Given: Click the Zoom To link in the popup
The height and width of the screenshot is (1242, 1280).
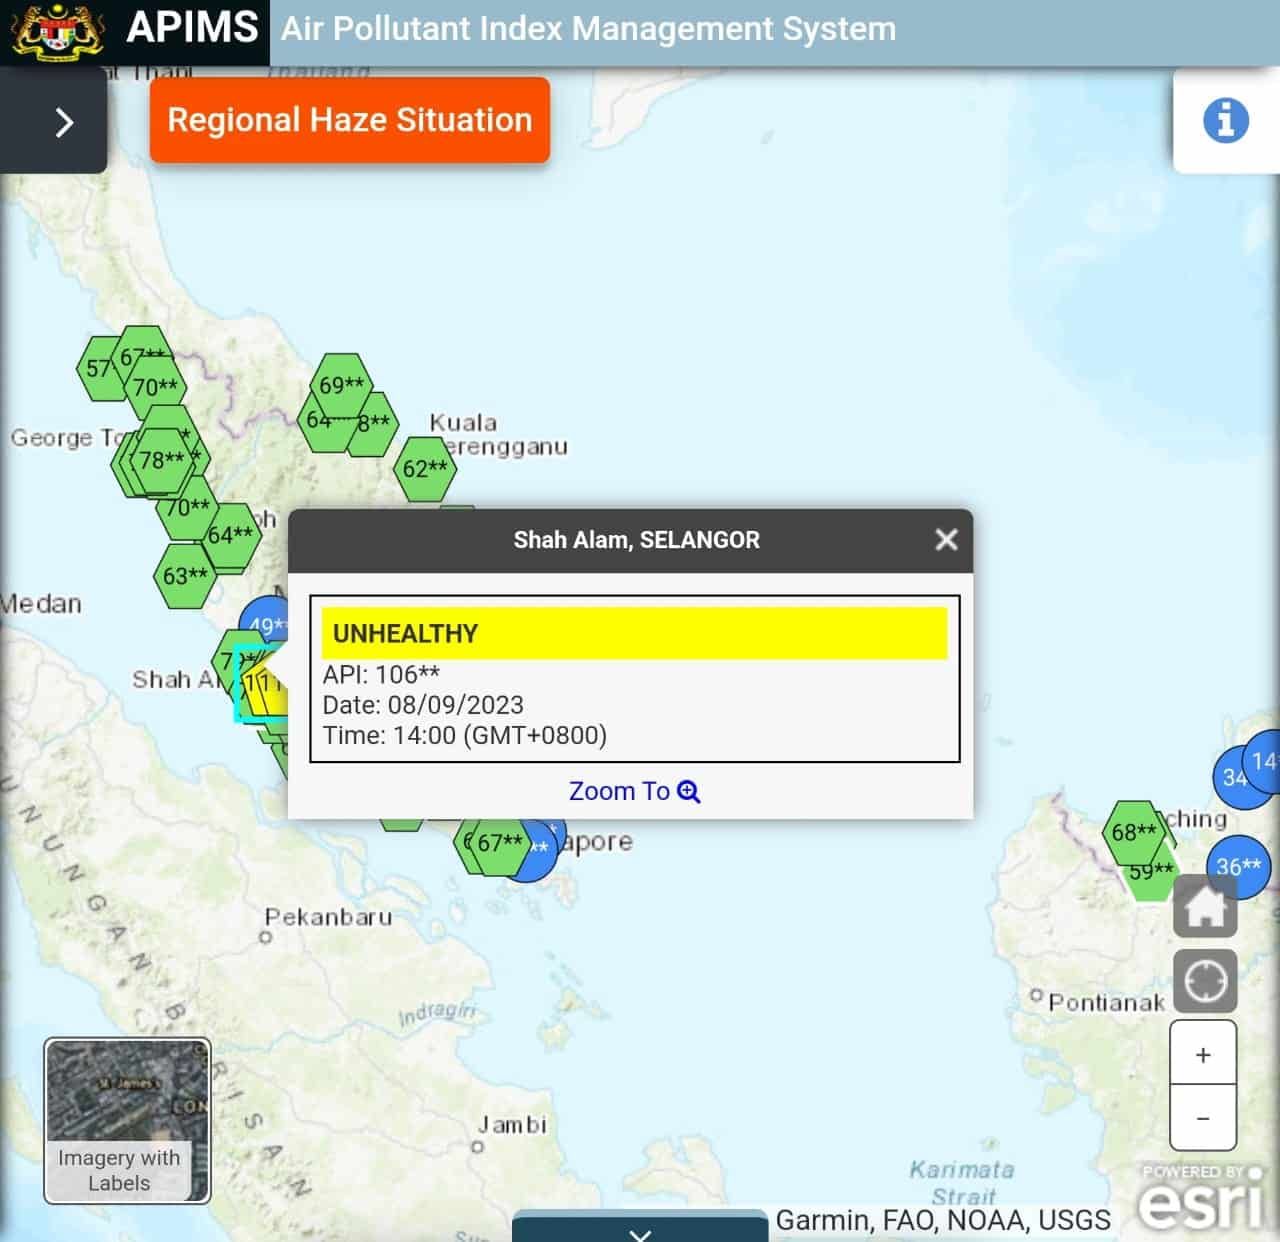Looking at the screenshot, I should pyautogui.click(x=632, y=790).
